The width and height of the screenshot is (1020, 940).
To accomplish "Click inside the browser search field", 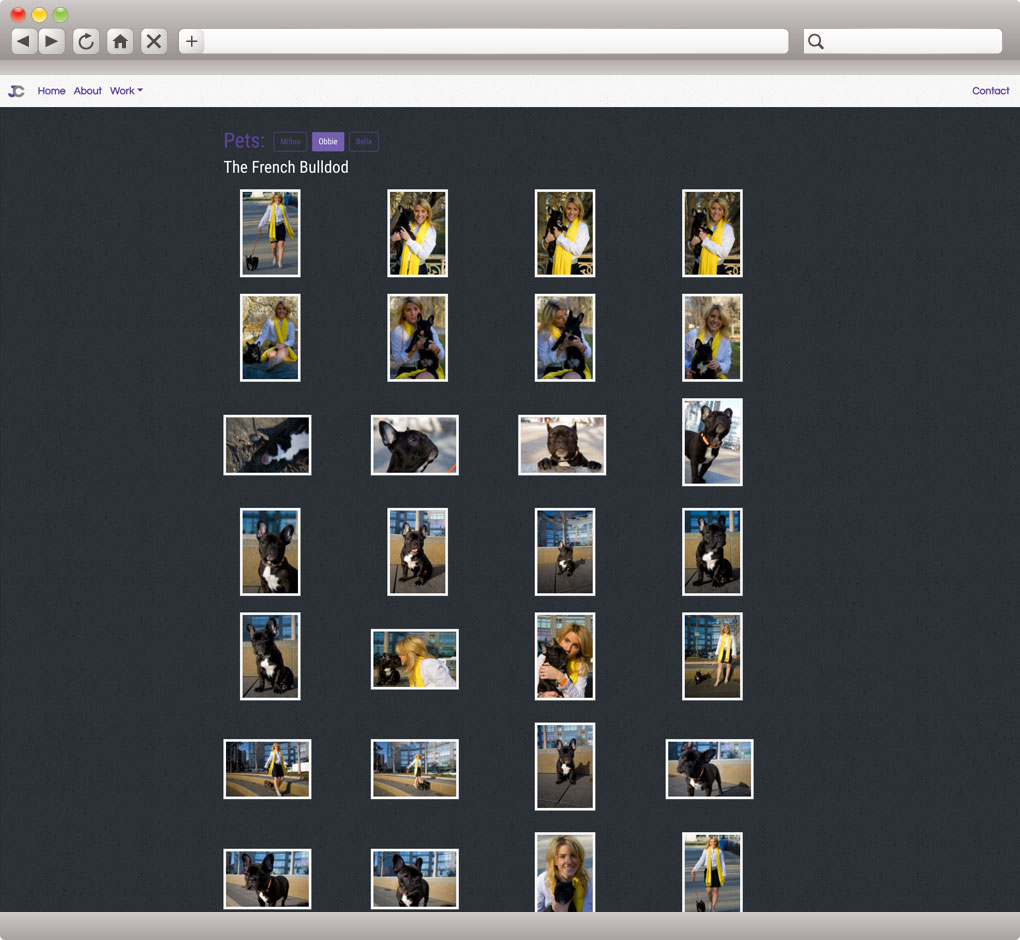I will click(x=912, y=41).
